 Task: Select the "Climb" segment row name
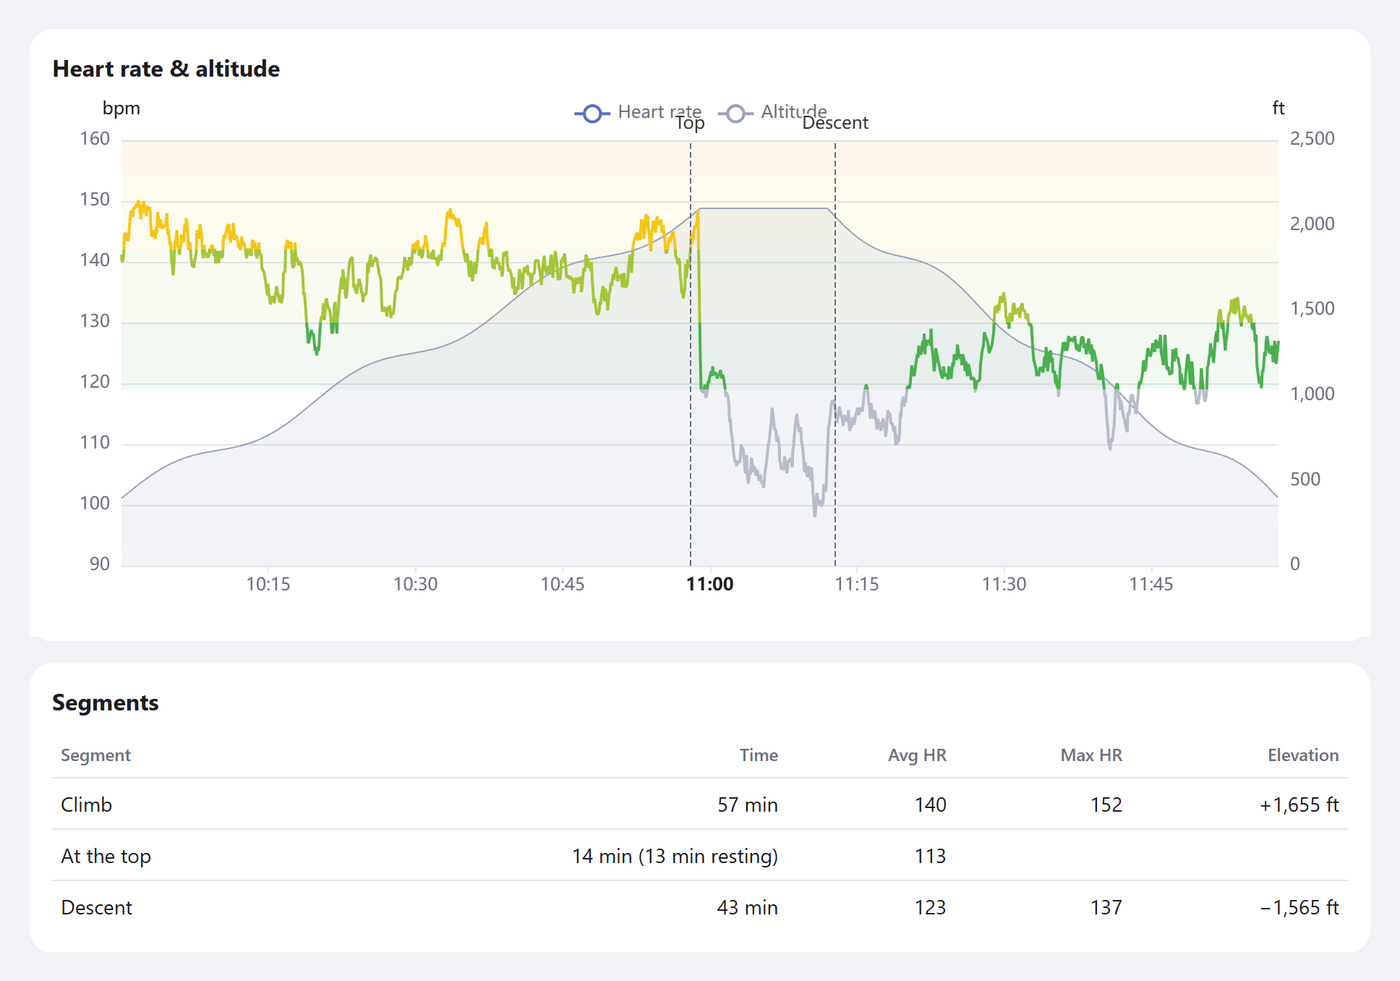pos(86,805)
